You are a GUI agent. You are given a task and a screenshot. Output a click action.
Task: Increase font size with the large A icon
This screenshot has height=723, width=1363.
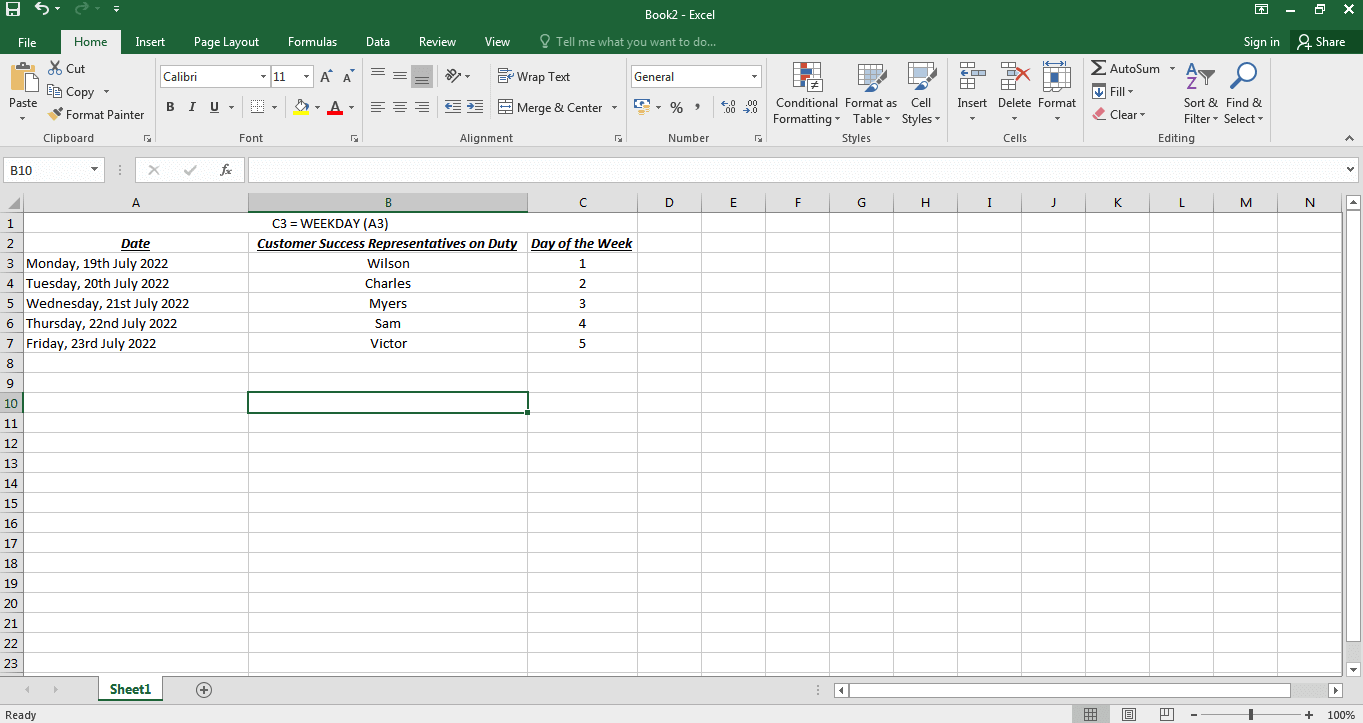326,76
